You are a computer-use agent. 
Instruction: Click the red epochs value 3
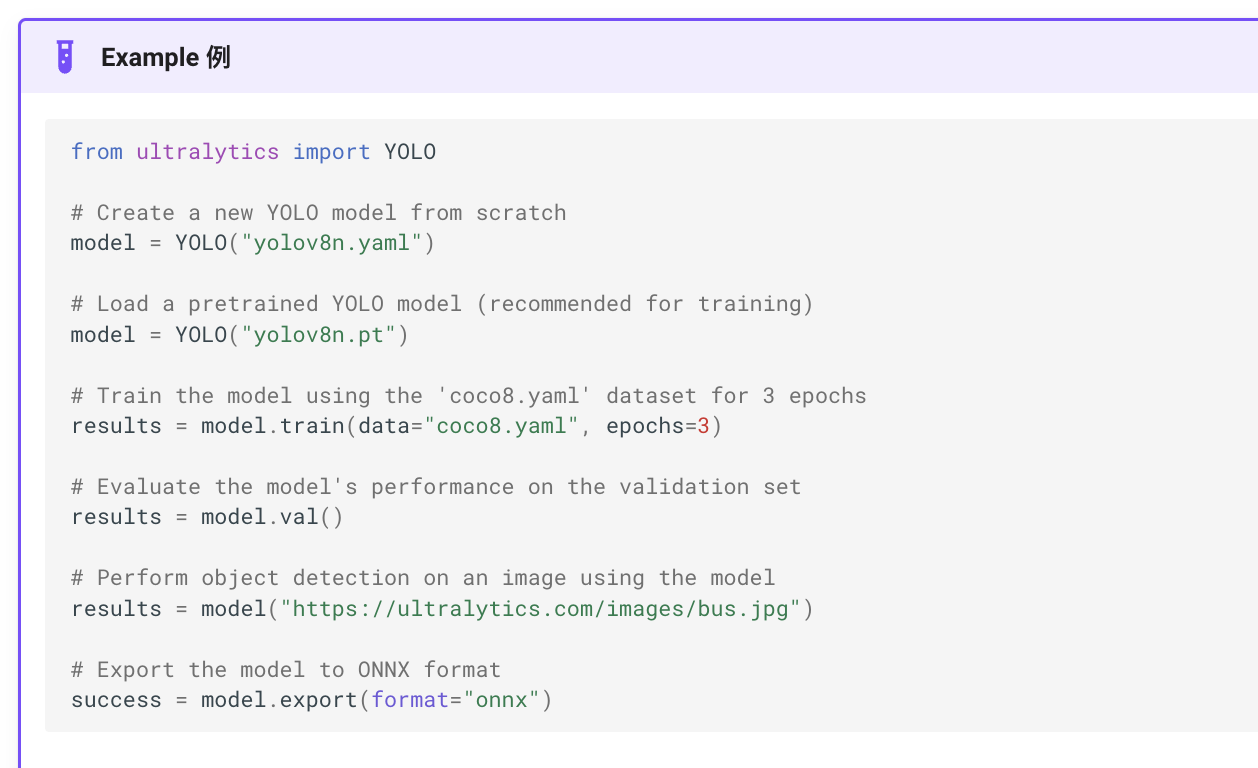(x=703, y=426)
